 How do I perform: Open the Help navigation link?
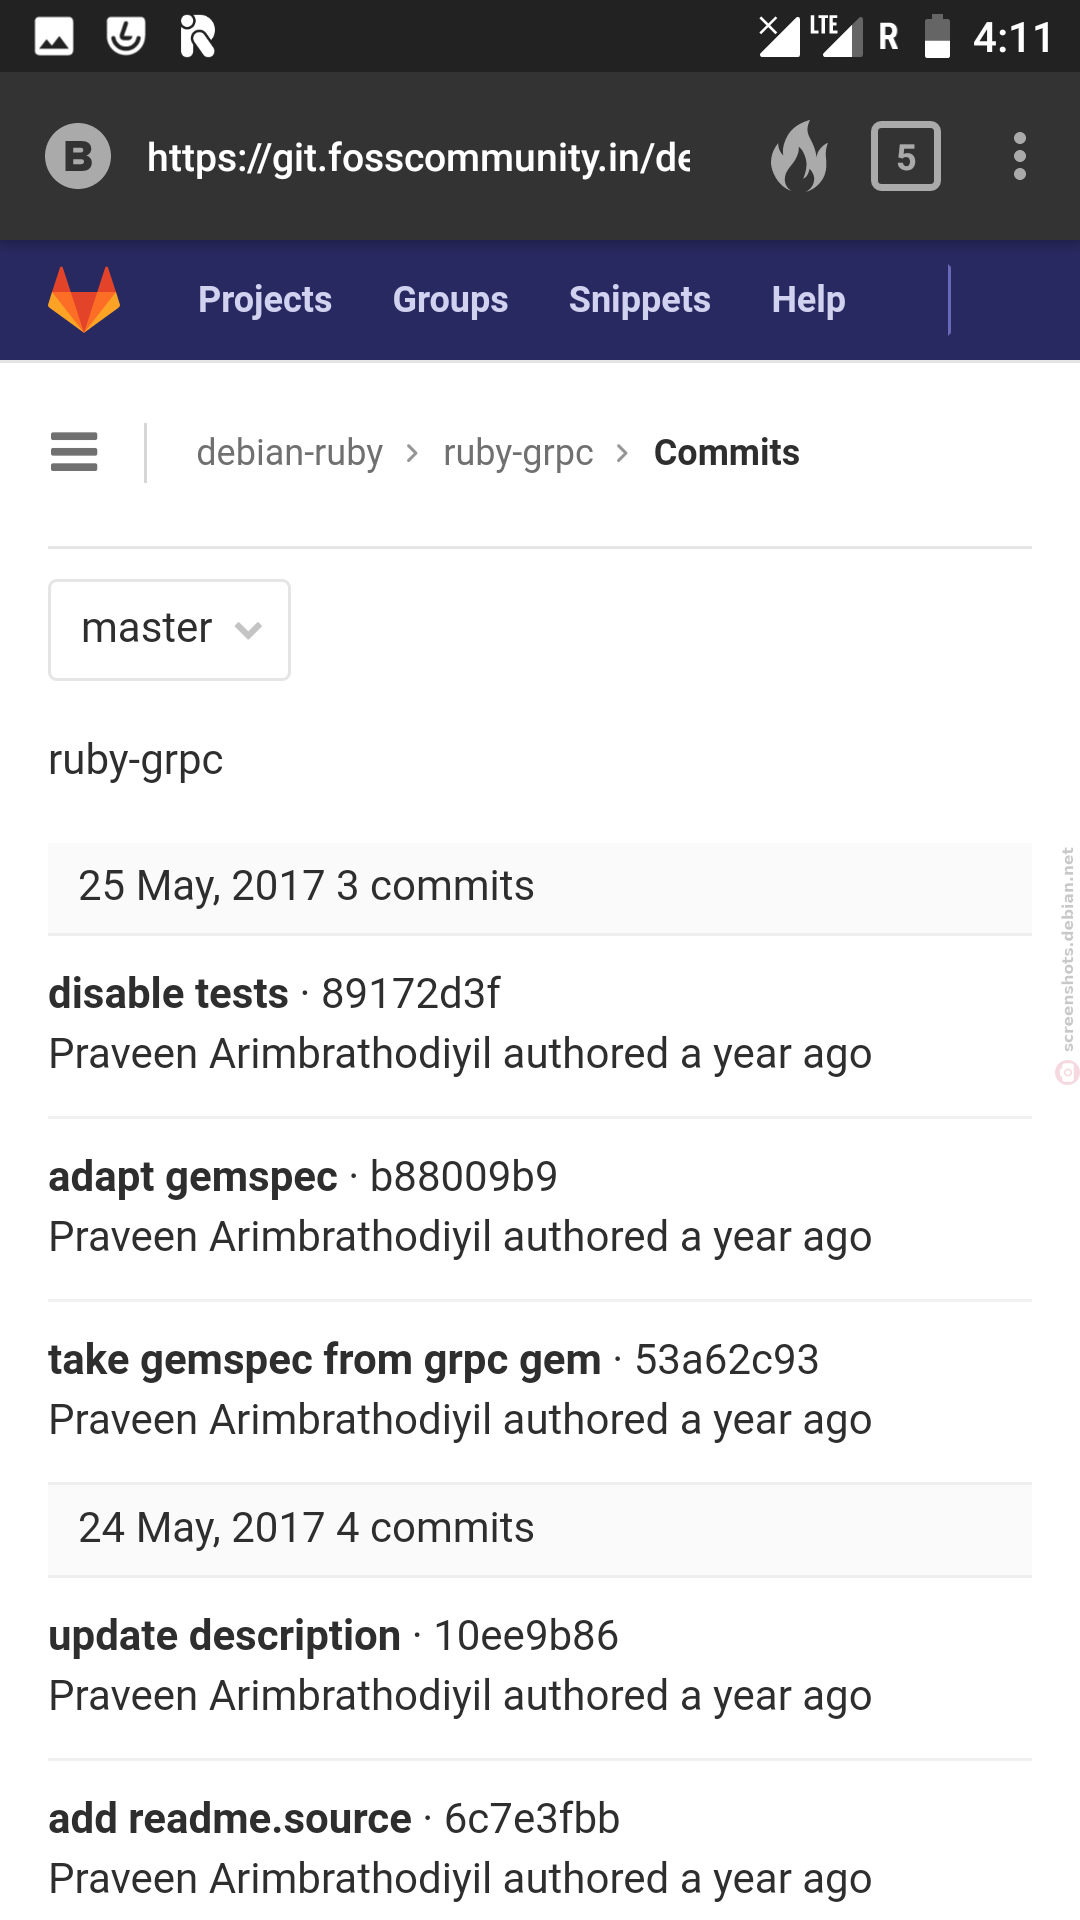pos(808,300)
